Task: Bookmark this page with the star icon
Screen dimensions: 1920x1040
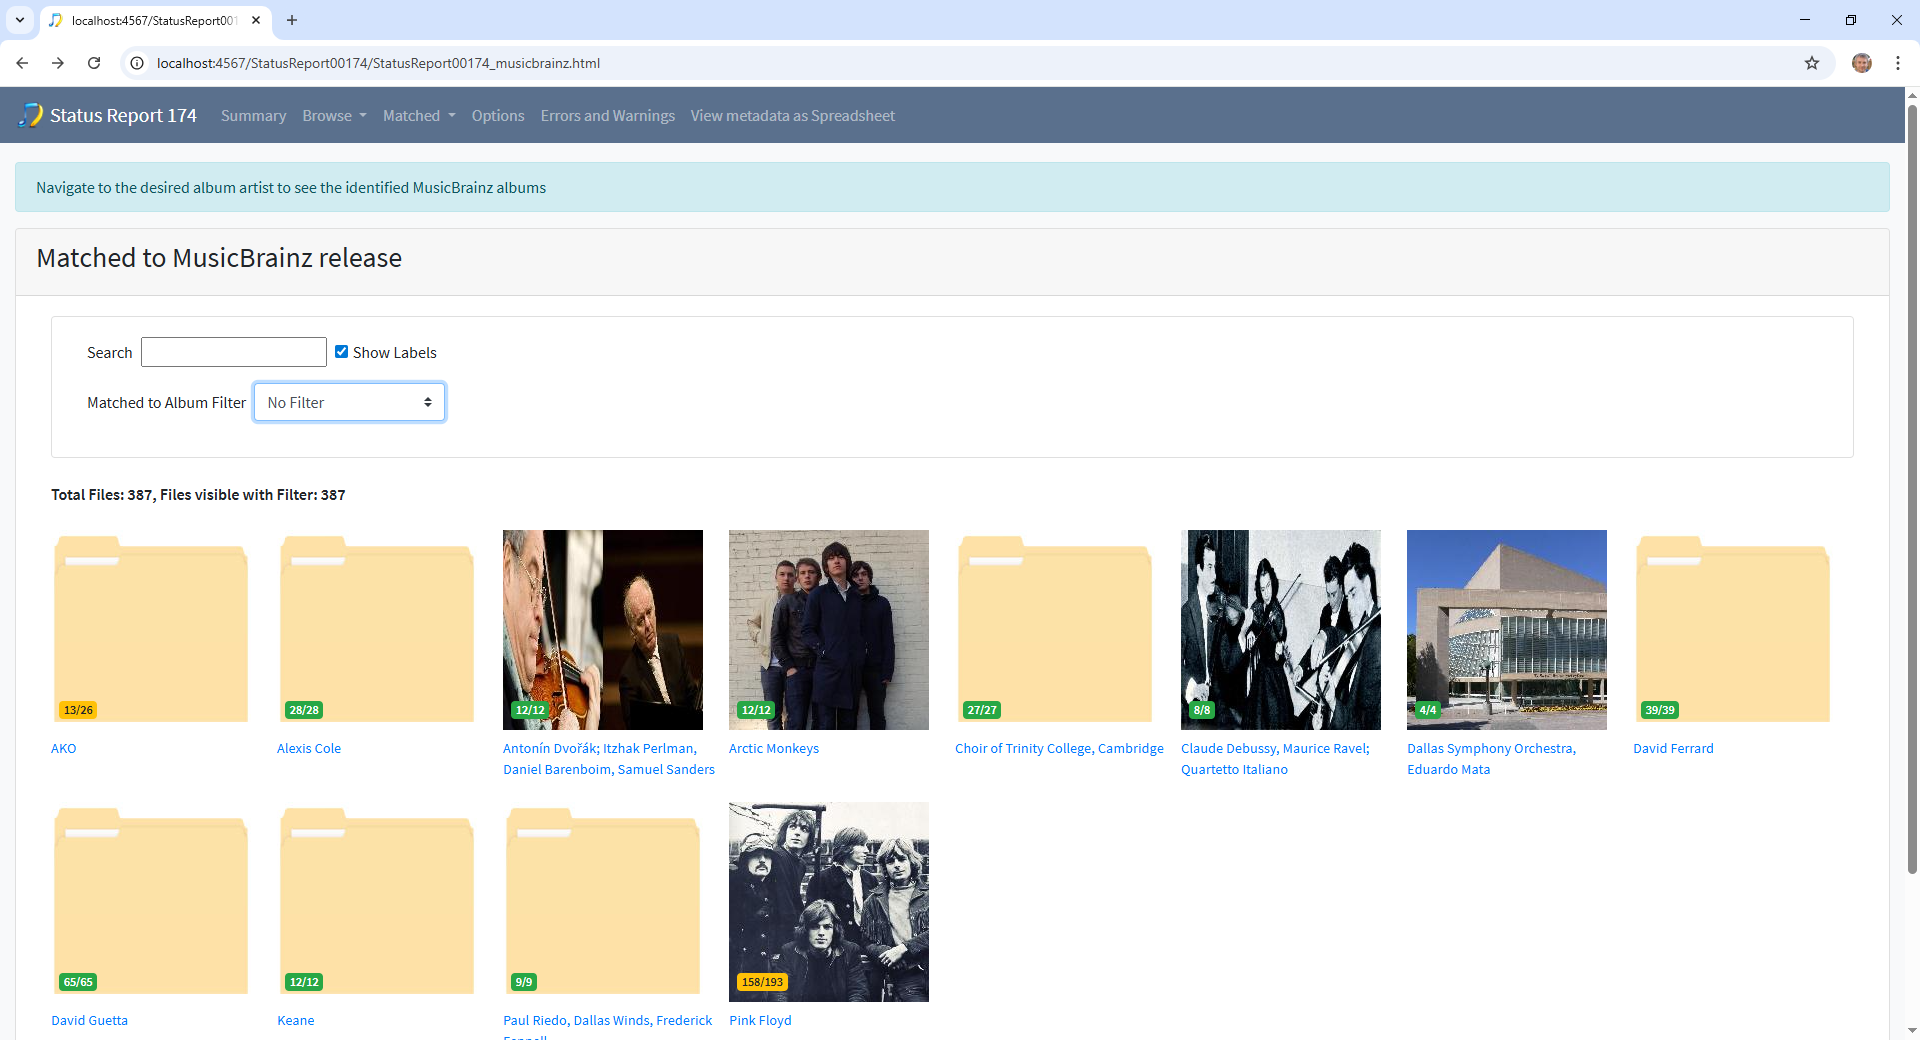Action: (x=1811, y=63)
